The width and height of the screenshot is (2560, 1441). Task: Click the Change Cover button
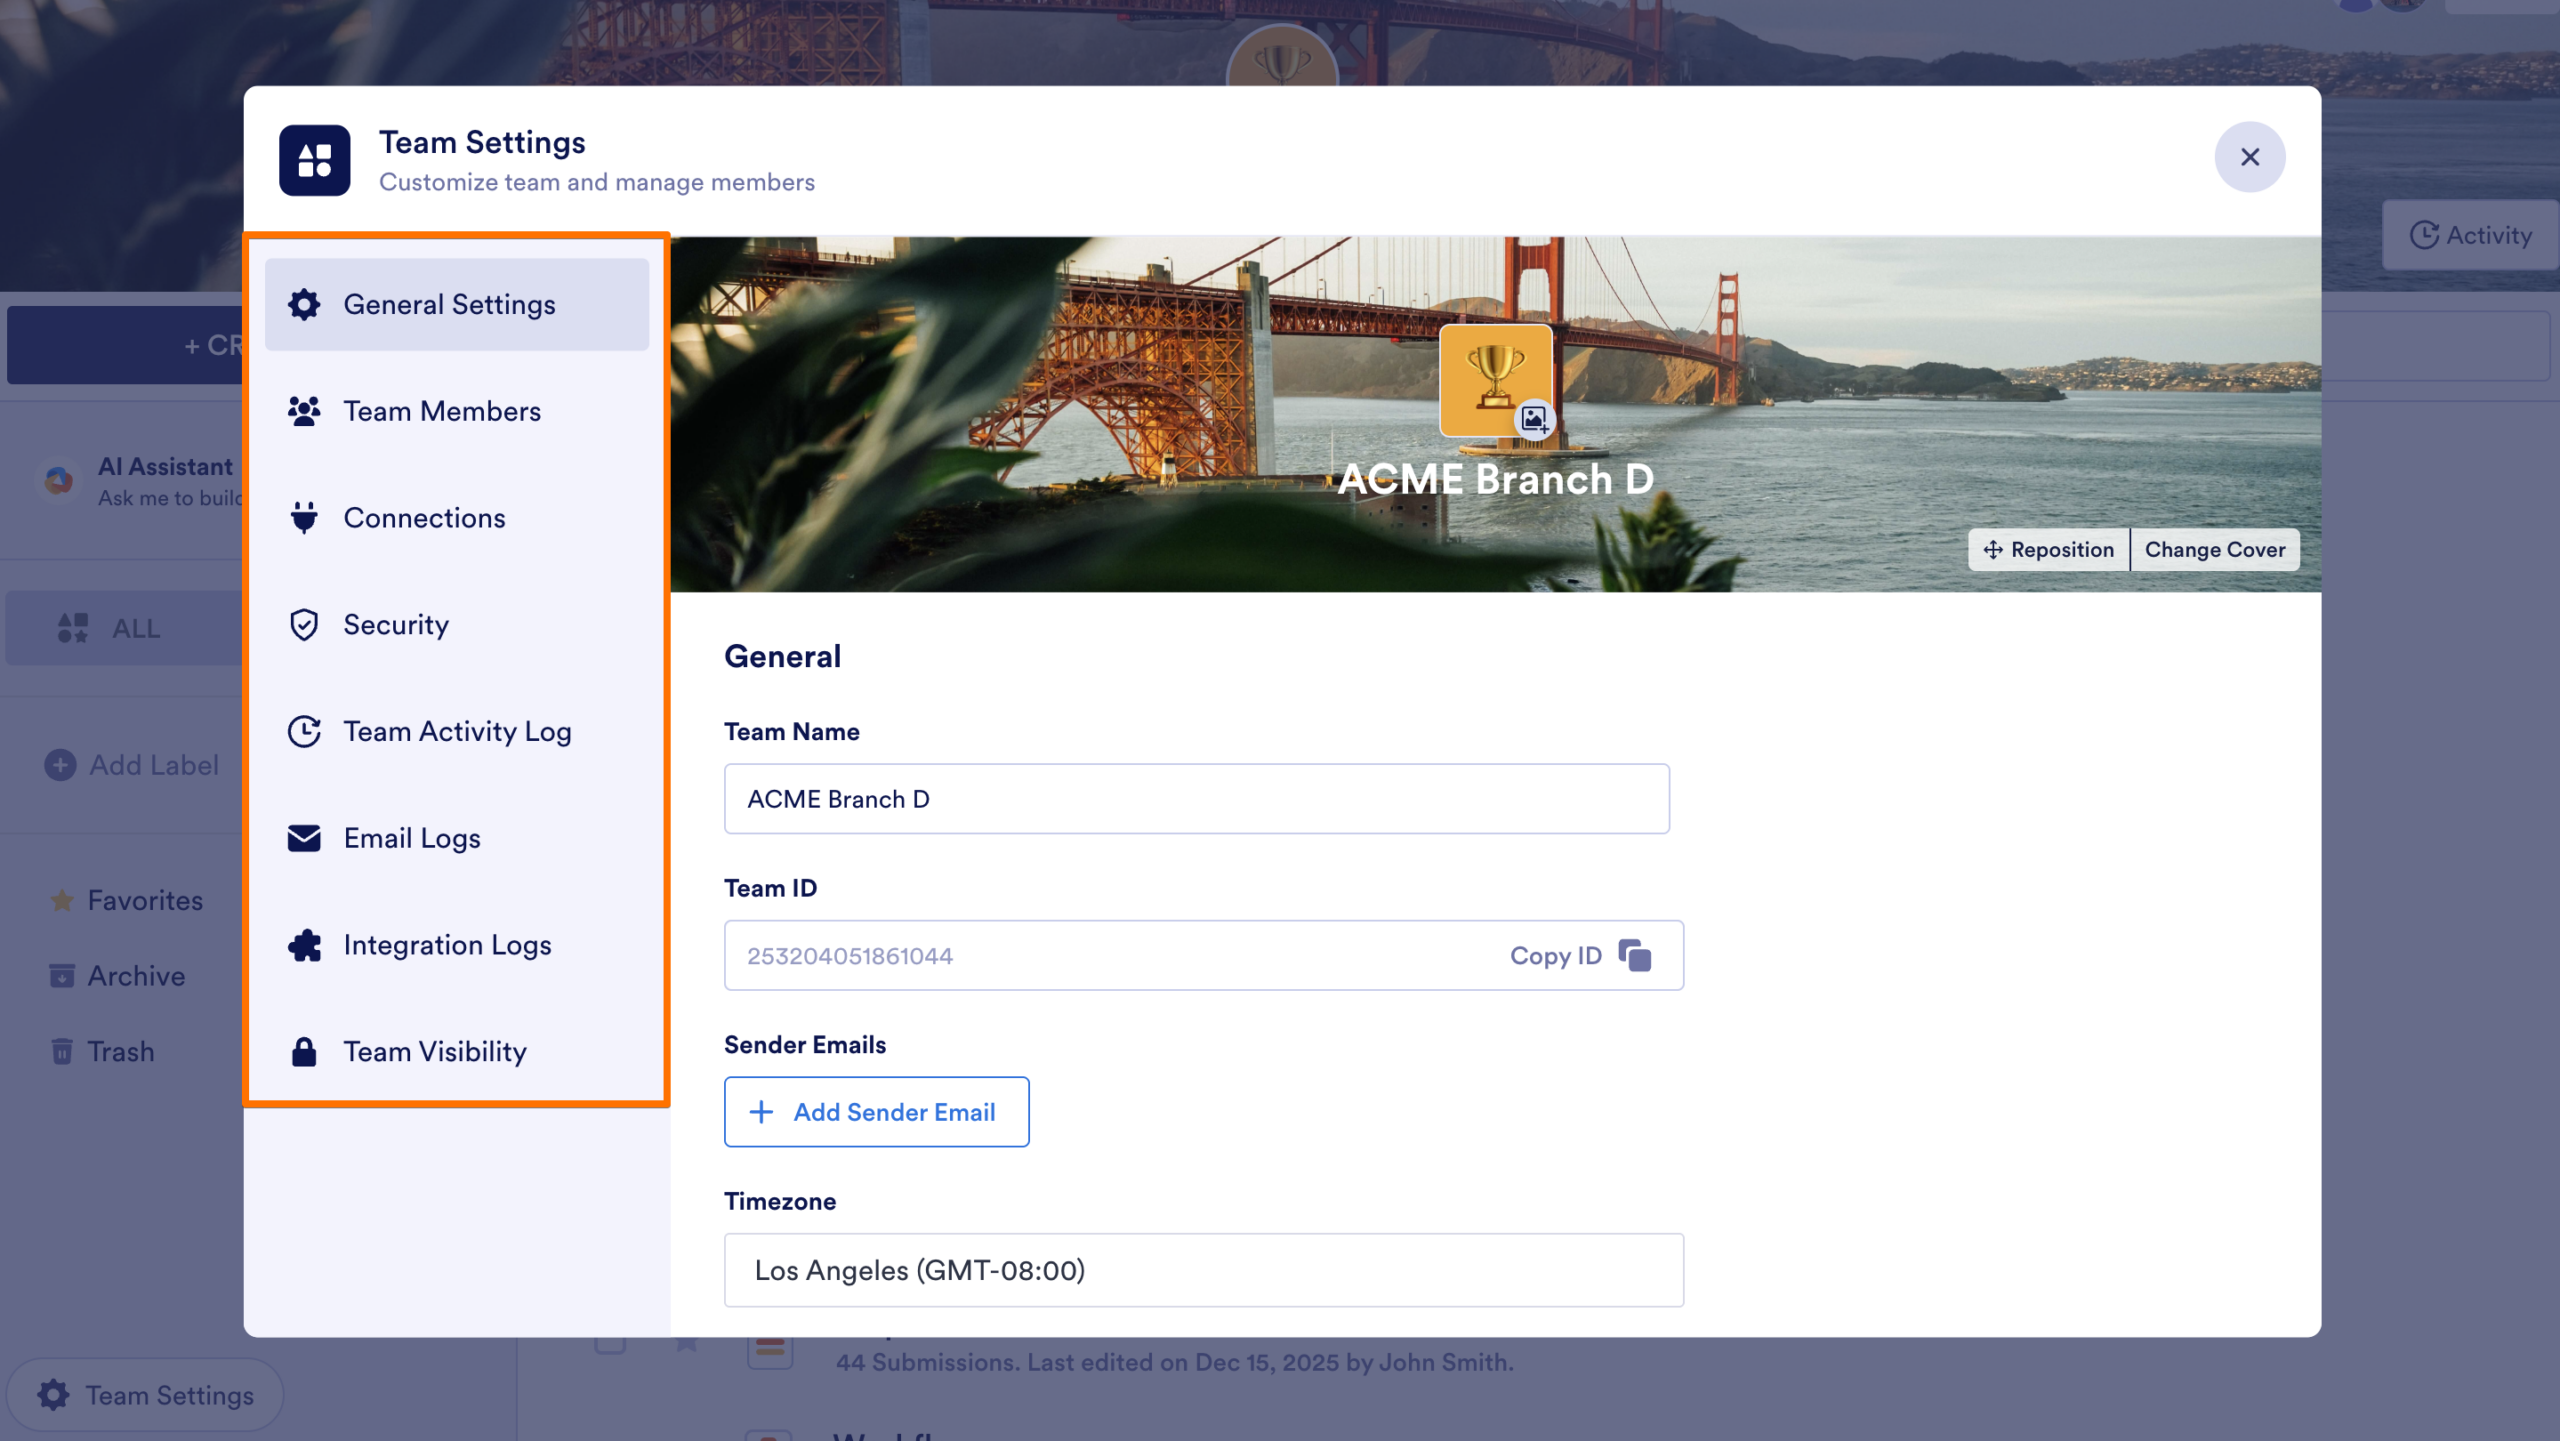coord(2215,549)
